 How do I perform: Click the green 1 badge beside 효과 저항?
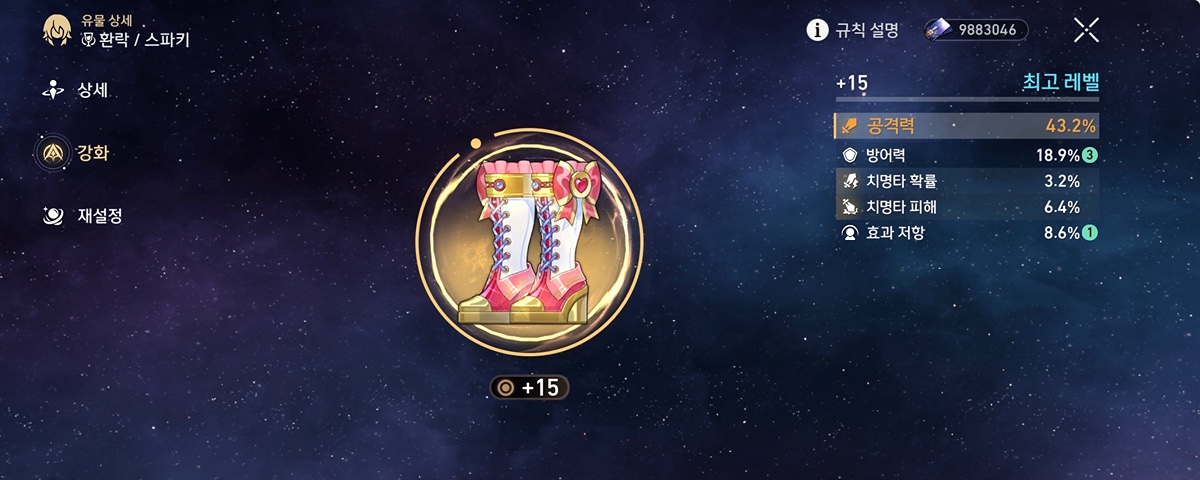(1090, 233)
